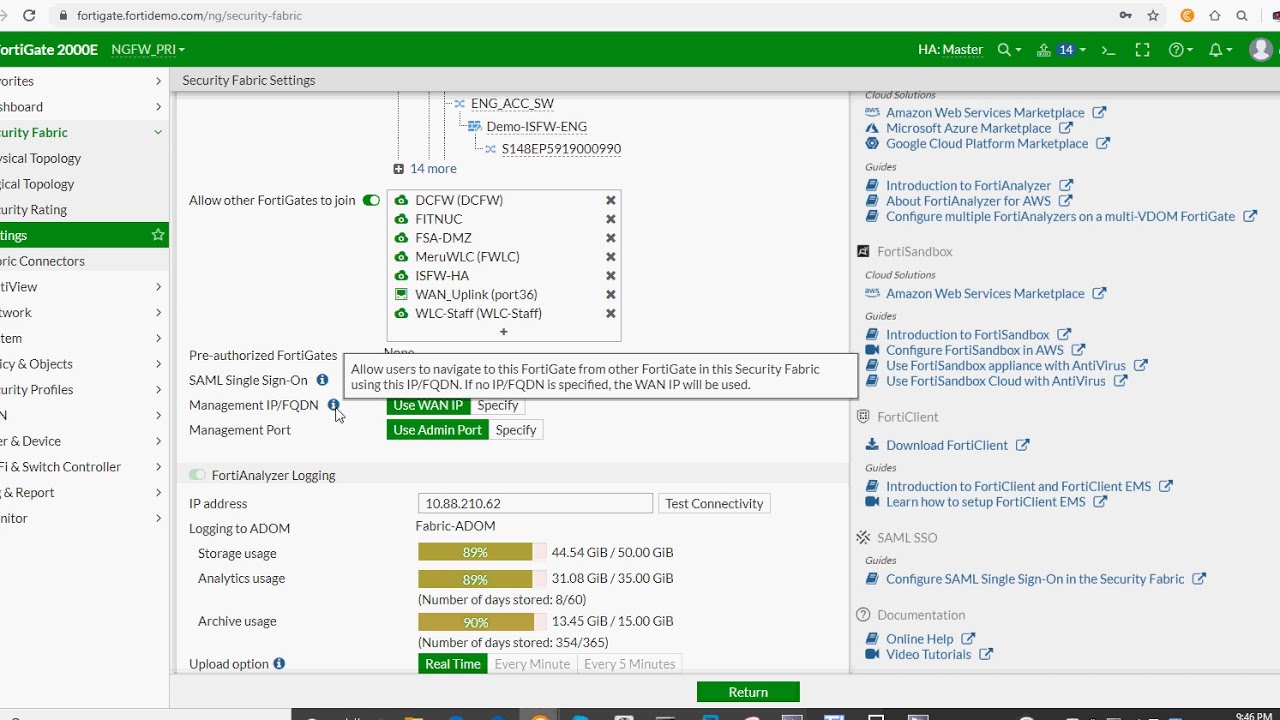Open the help question-mark menu
This screenshot has height=720, width=1280.
[x=1176, y=50]
